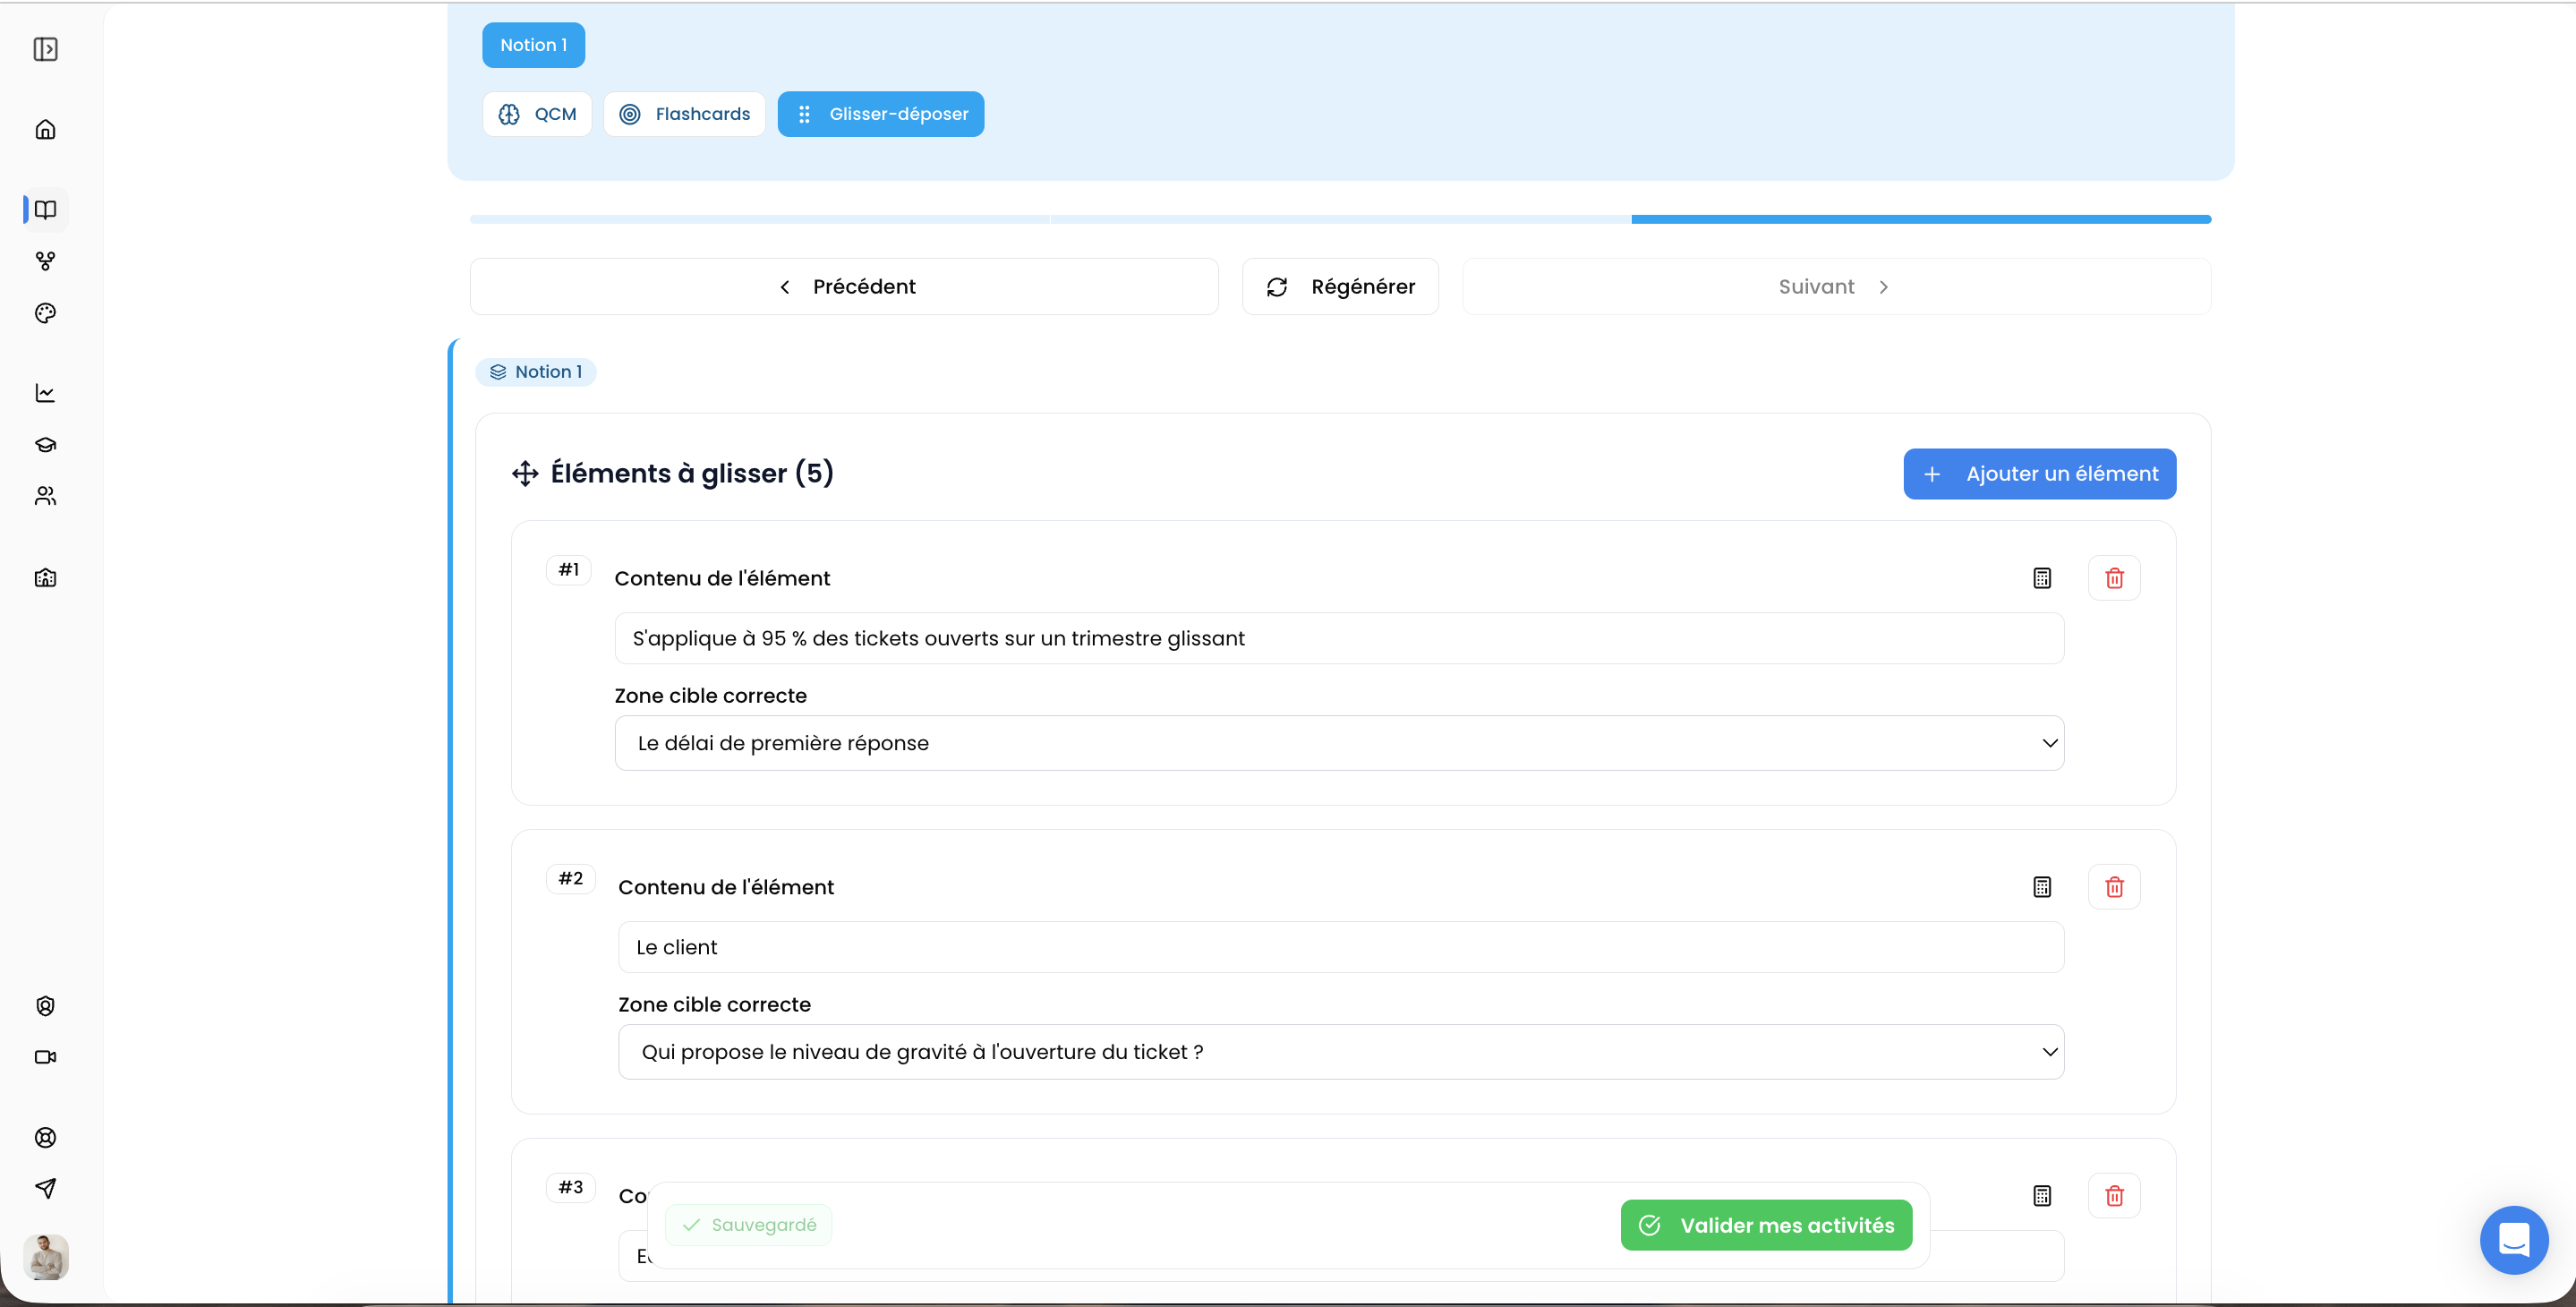Click the calculator icon for element #1

point(2042,578)
